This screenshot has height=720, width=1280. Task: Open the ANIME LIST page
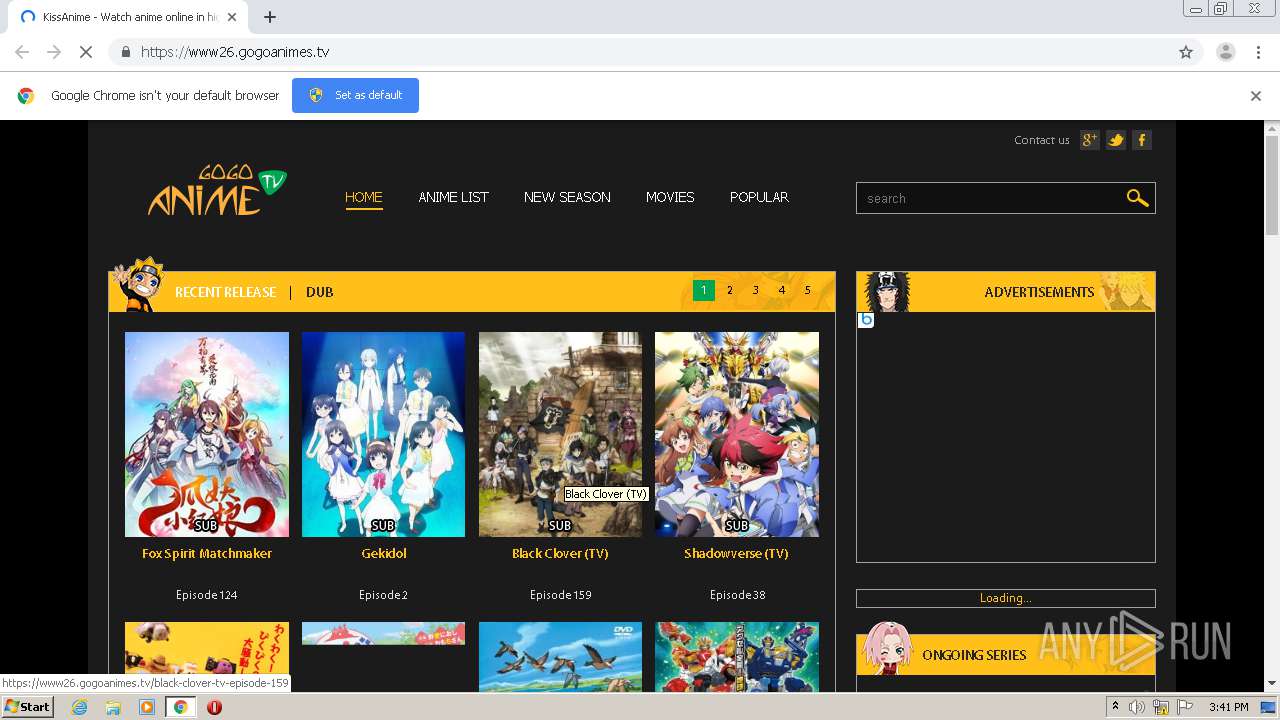click(453, 197)
